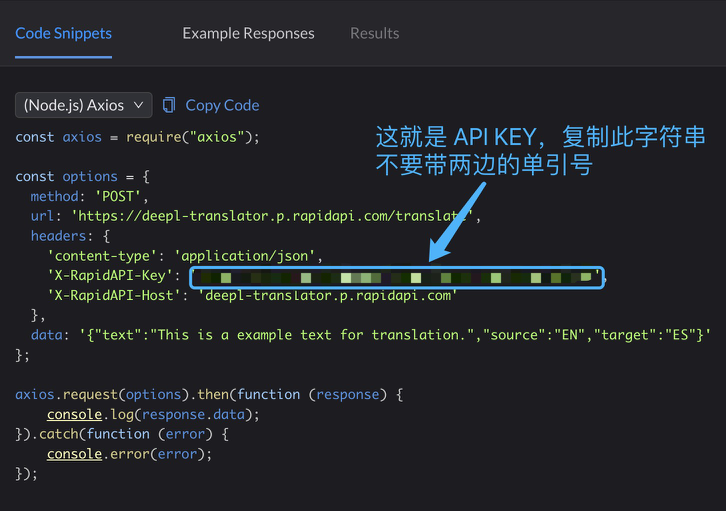Expand the (Node.js) Axios language dropdown
The image size is (726, 511).
[84, 105]
